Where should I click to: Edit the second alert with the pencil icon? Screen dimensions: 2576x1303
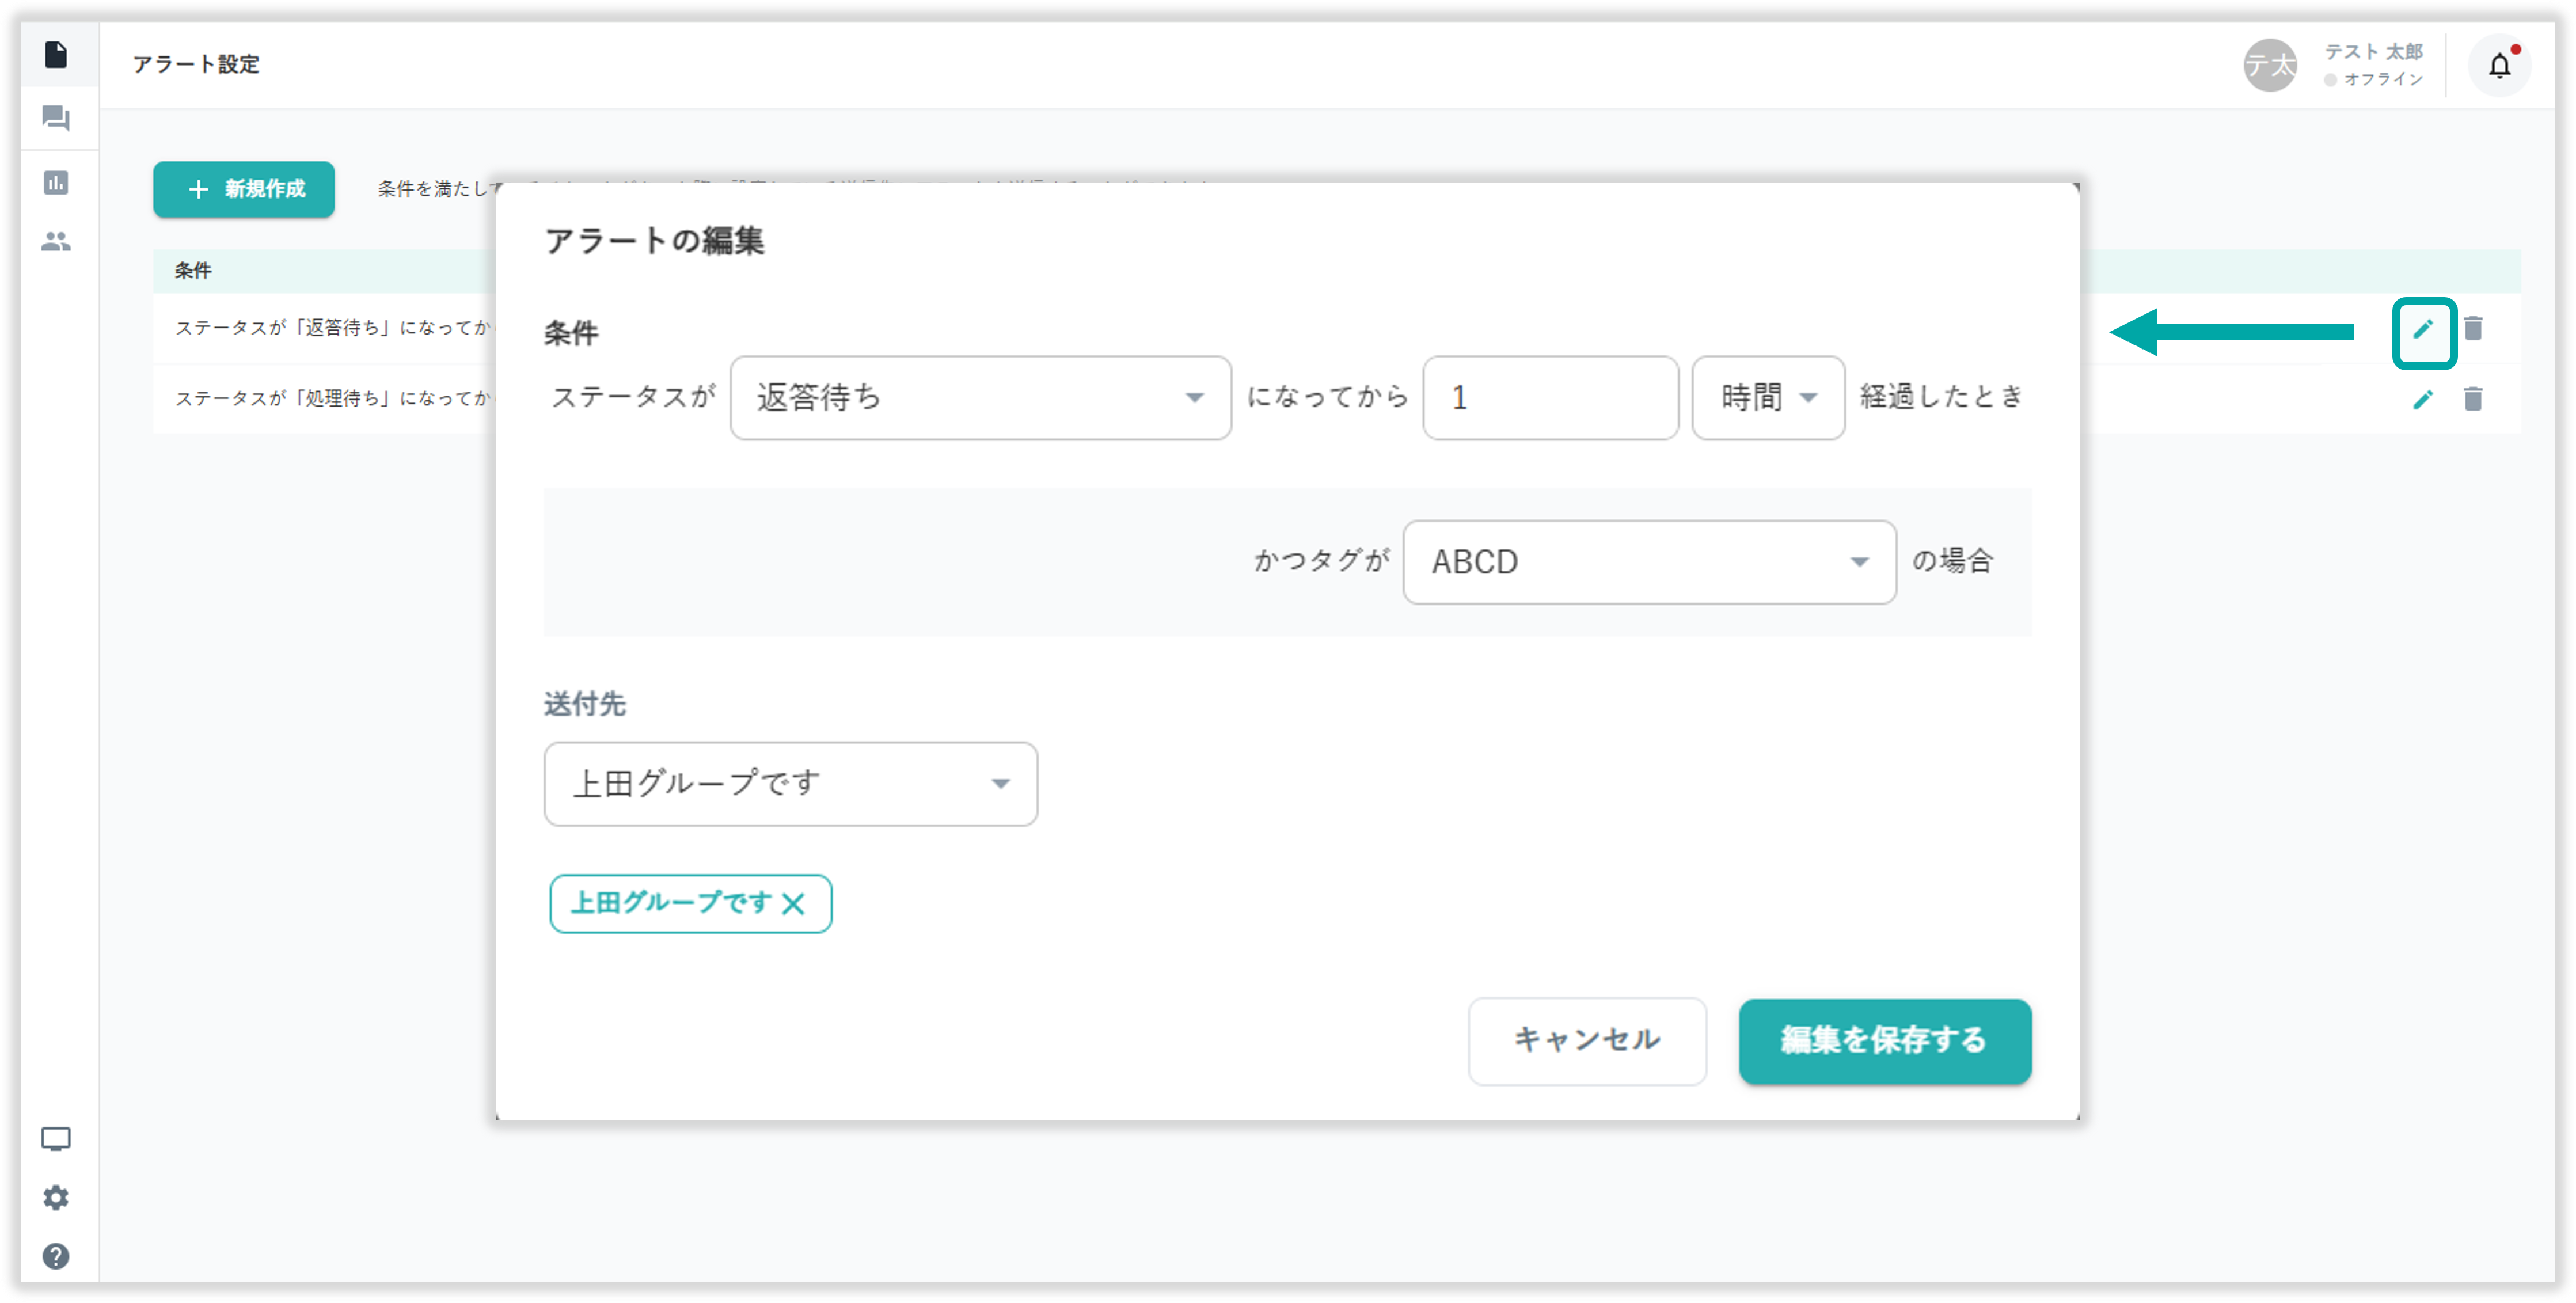[2423, 400]
